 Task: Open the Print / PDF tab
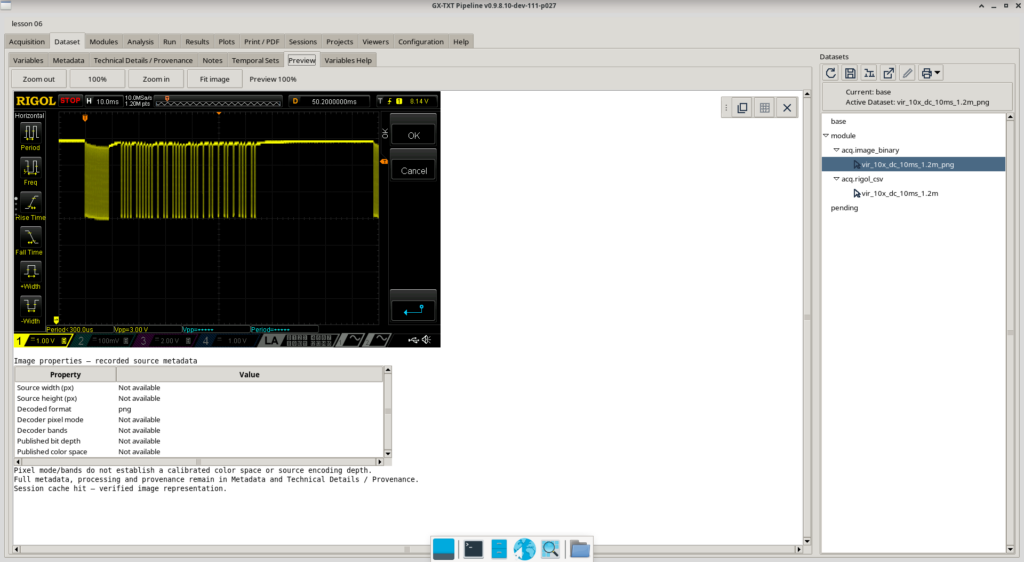(262, 42)
